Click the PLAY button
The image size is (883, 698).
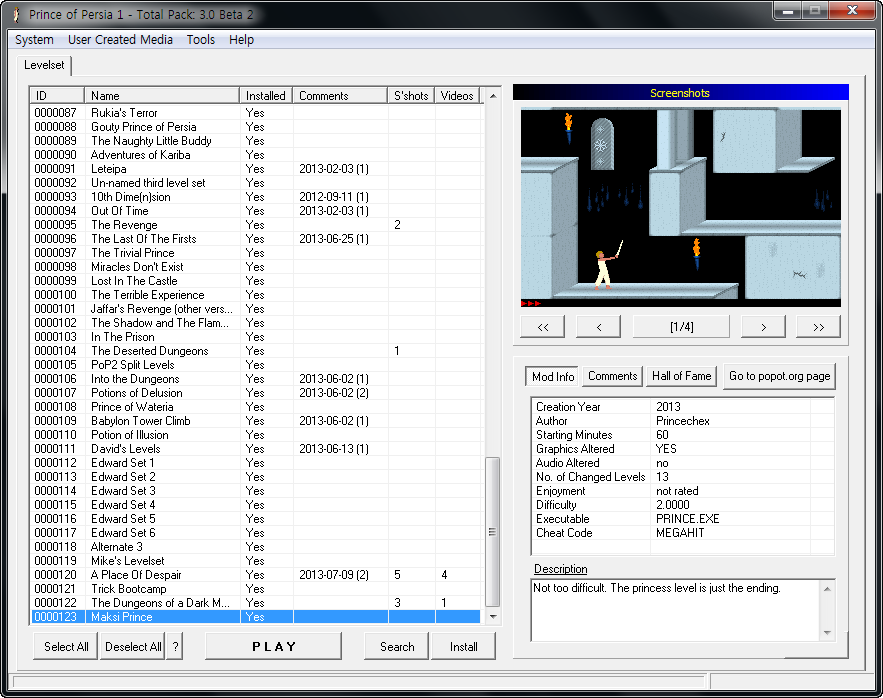coord(274,646)
